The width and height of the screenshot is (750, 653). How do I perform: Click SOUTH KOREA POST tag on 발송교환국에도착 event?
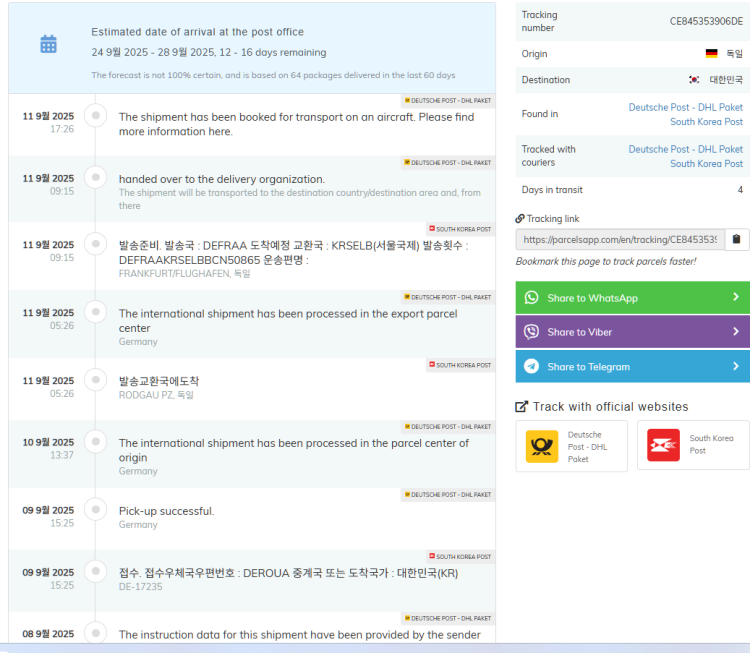click(460, 365)
